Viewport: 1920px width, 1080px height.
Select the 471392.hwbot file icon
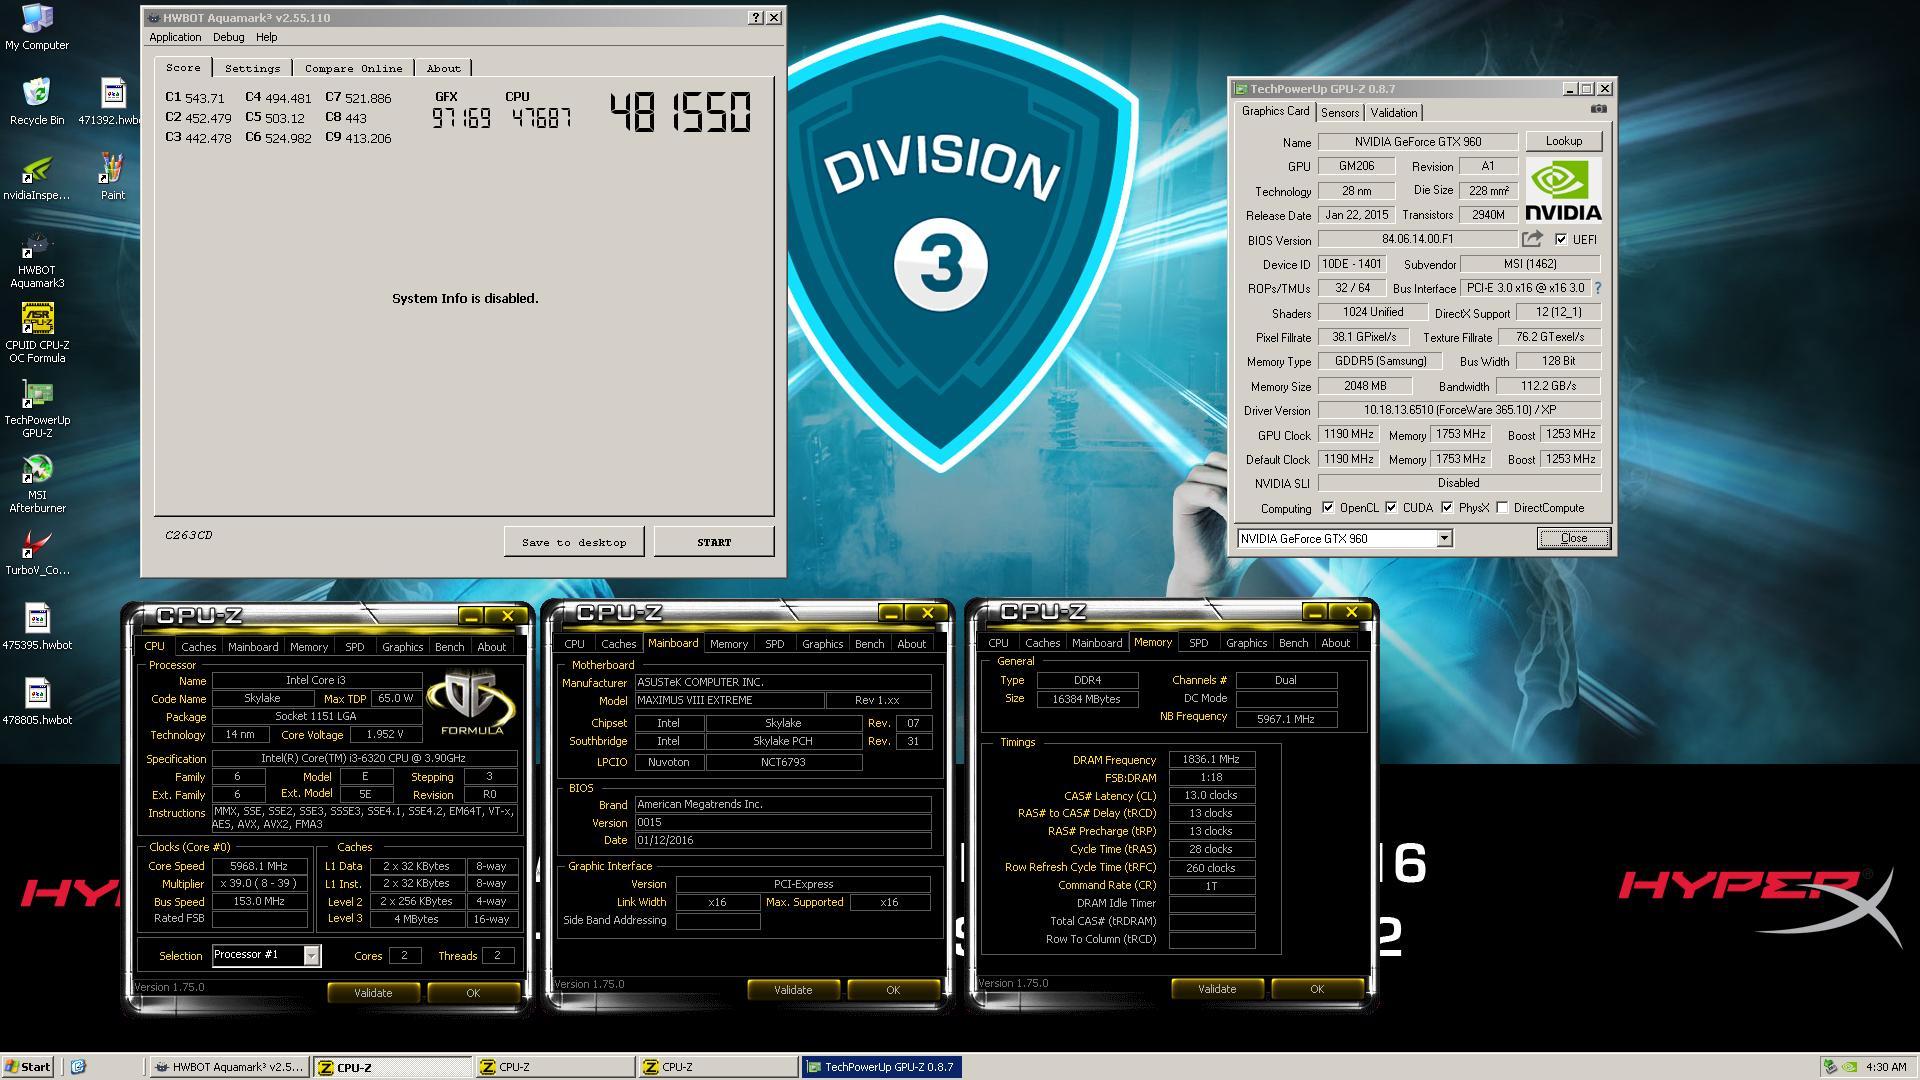click(112, 101)
